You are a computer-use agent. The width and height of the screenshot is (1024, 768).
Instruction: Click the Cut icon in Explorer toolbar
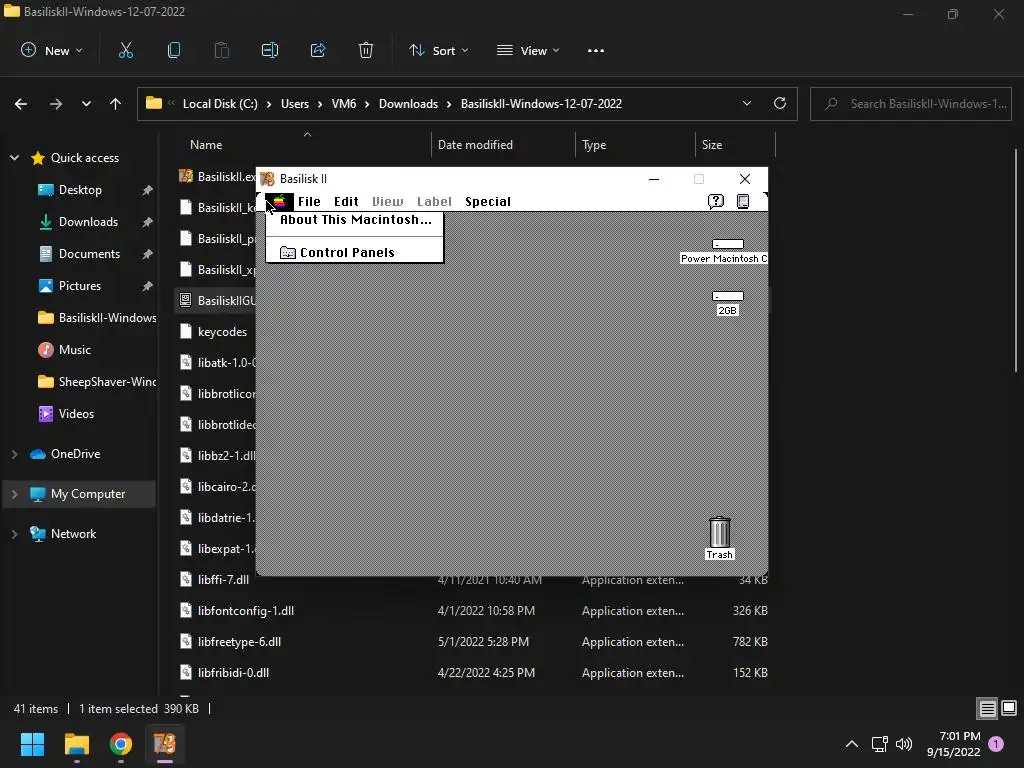pos(125,50)
